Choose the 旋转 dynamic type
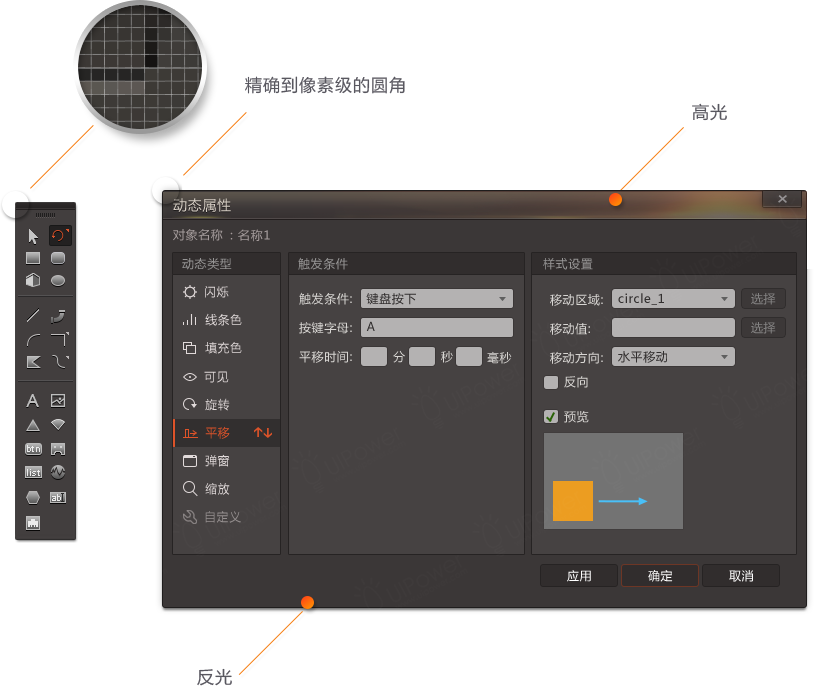The height and width of the screenshot is (686, 814). 227,405
